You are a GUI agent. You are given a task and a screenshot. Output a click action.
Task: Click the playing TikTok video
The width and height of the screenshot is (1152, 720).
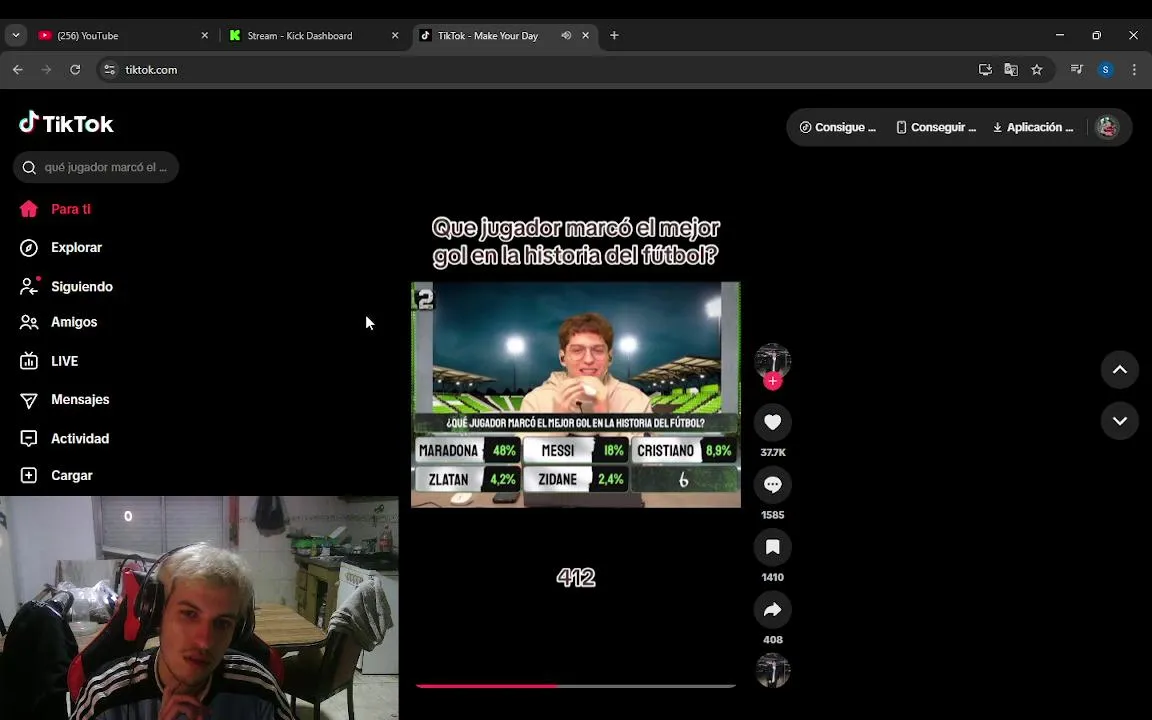(x=576, y=395)
